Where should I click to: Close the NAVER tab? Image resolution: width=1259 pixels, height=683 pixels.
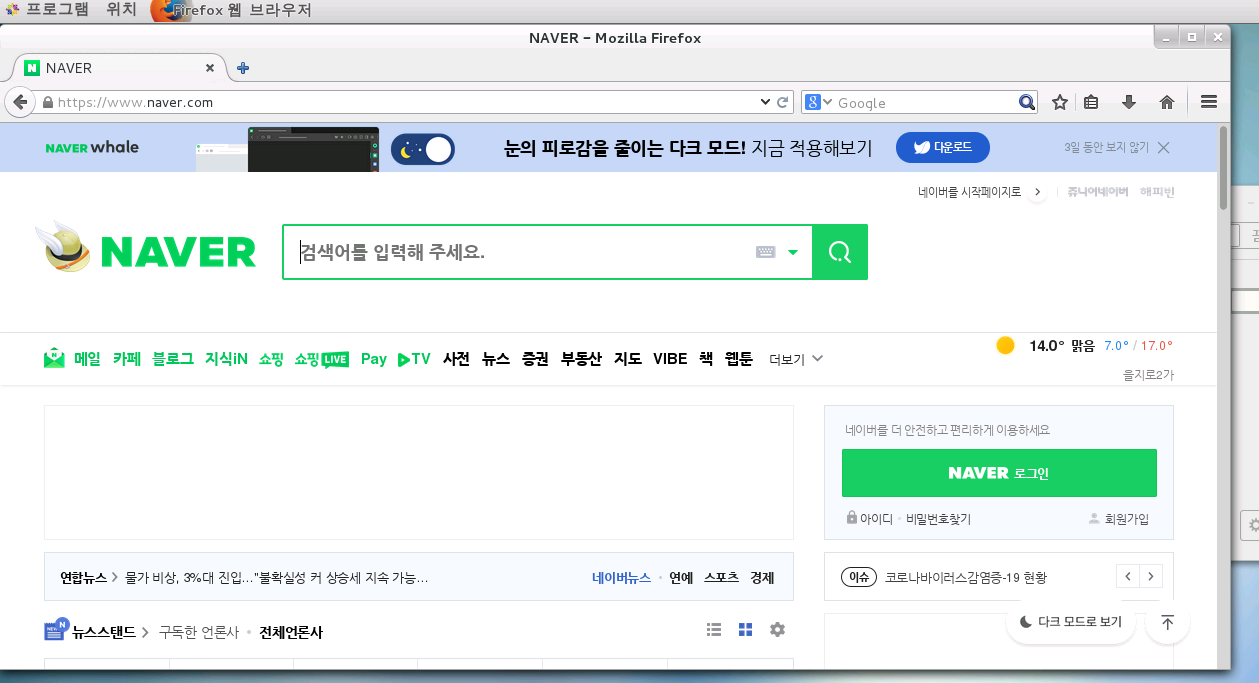pyautogui.click(x=210, y=68)
